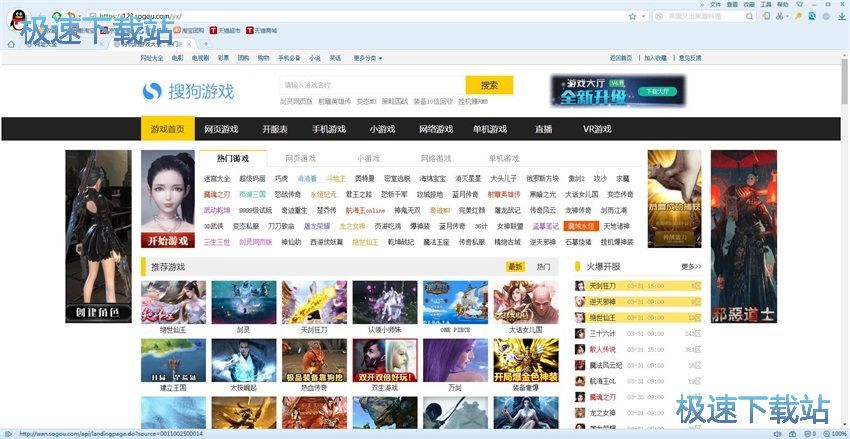
Task: Click the browser address bar
Action: (x=358, y=16)
